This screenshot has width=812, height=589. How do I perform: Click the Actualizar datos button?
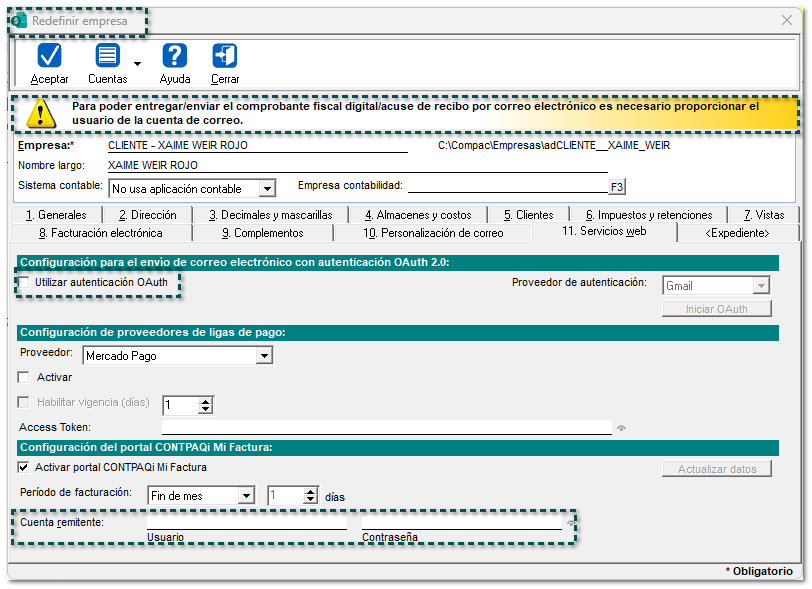(716, 469)
